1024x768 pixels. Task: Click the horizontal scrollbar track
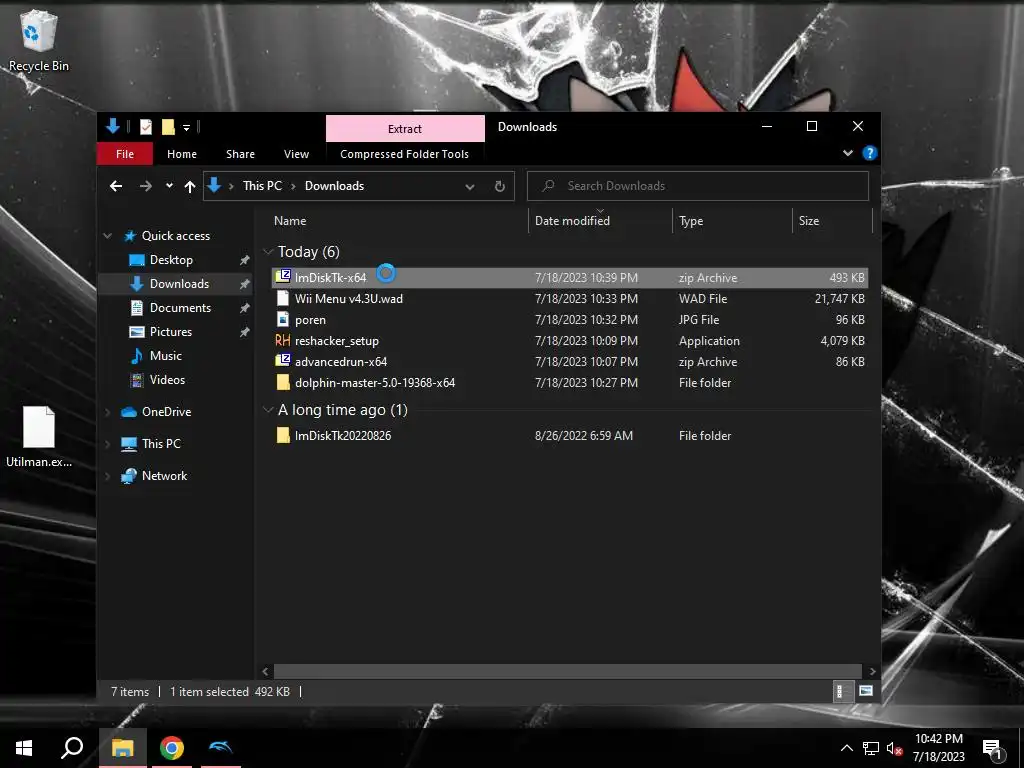pyautogui.click(x=568, y=671)
